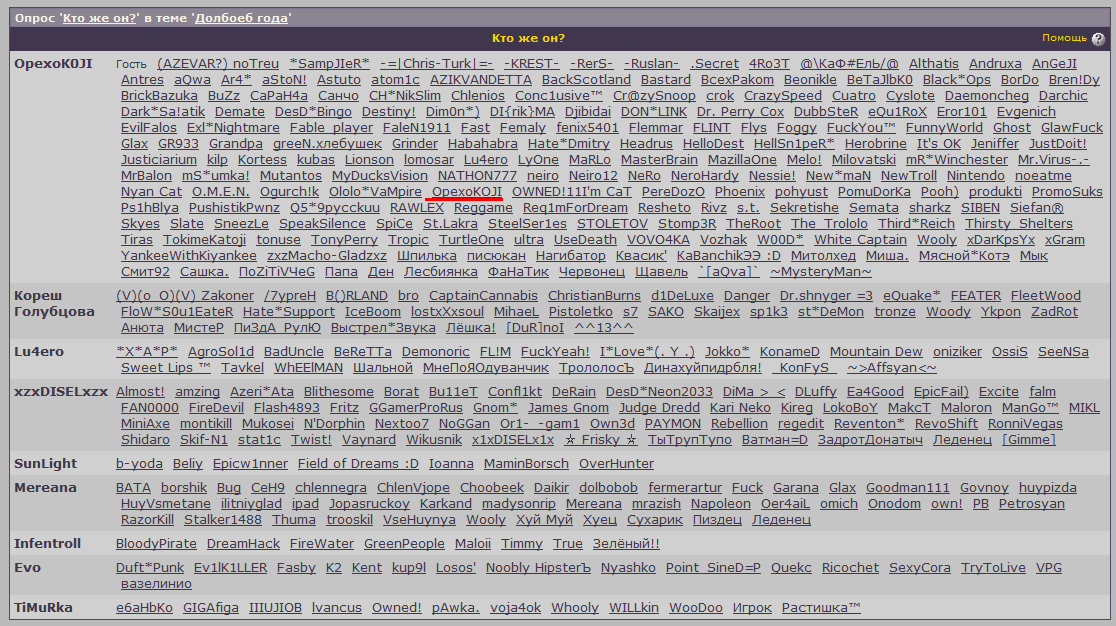Open 'Judge Dredd' voter link
1116x626 pixels.
(659, 408)
